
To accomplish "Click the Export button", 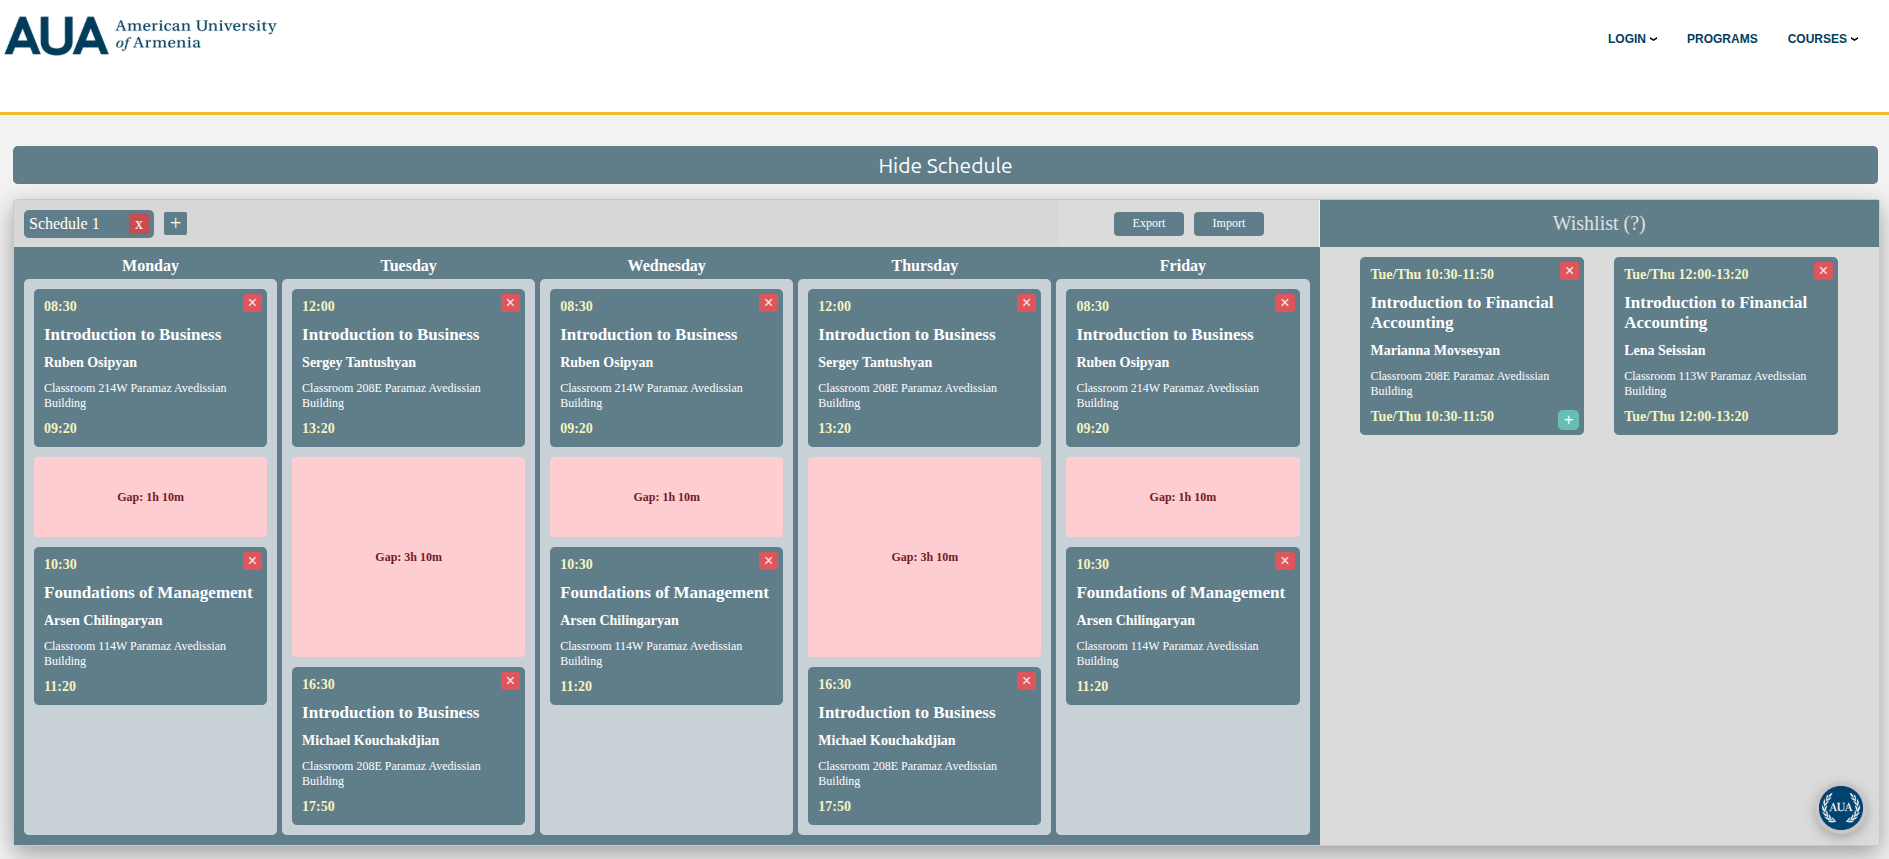I will coord(1148,224).
